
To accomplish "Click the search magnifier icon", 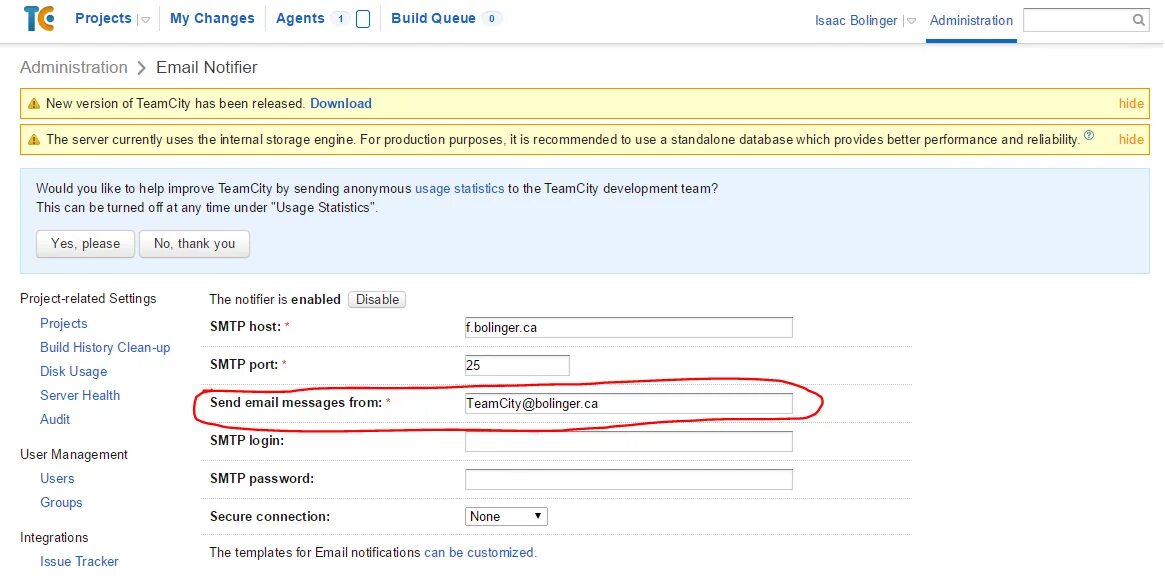I will click(x=1139, y=20).
